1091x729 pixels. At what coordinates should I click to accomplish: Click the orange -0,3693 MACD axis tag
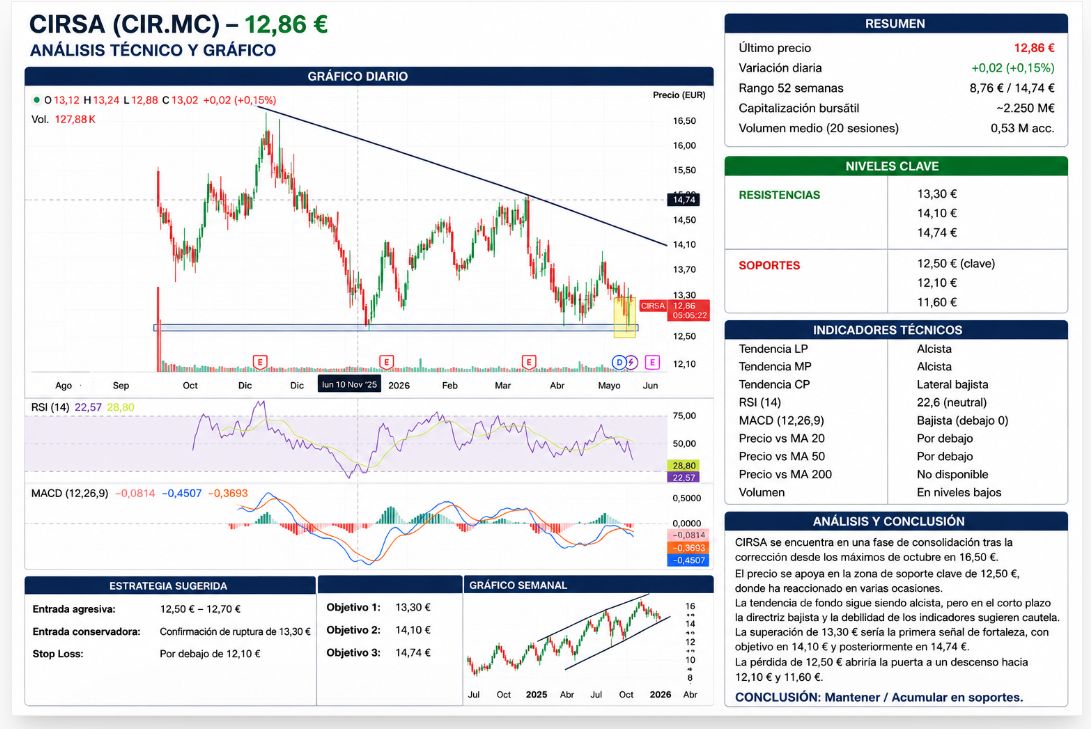688,547
